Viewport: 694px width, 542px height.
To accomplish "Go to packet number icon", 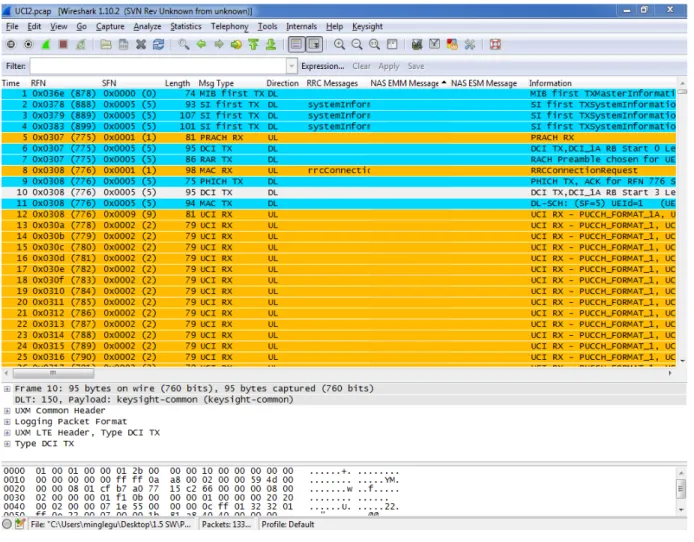I will pyautogui.click(x=236, y=45).
